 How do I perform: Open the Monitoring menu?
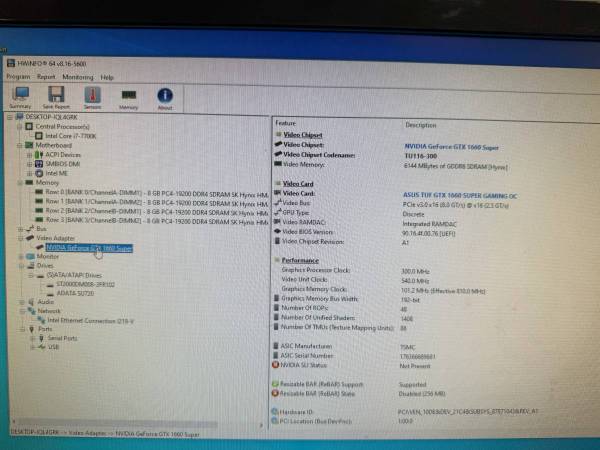(78, 76)
